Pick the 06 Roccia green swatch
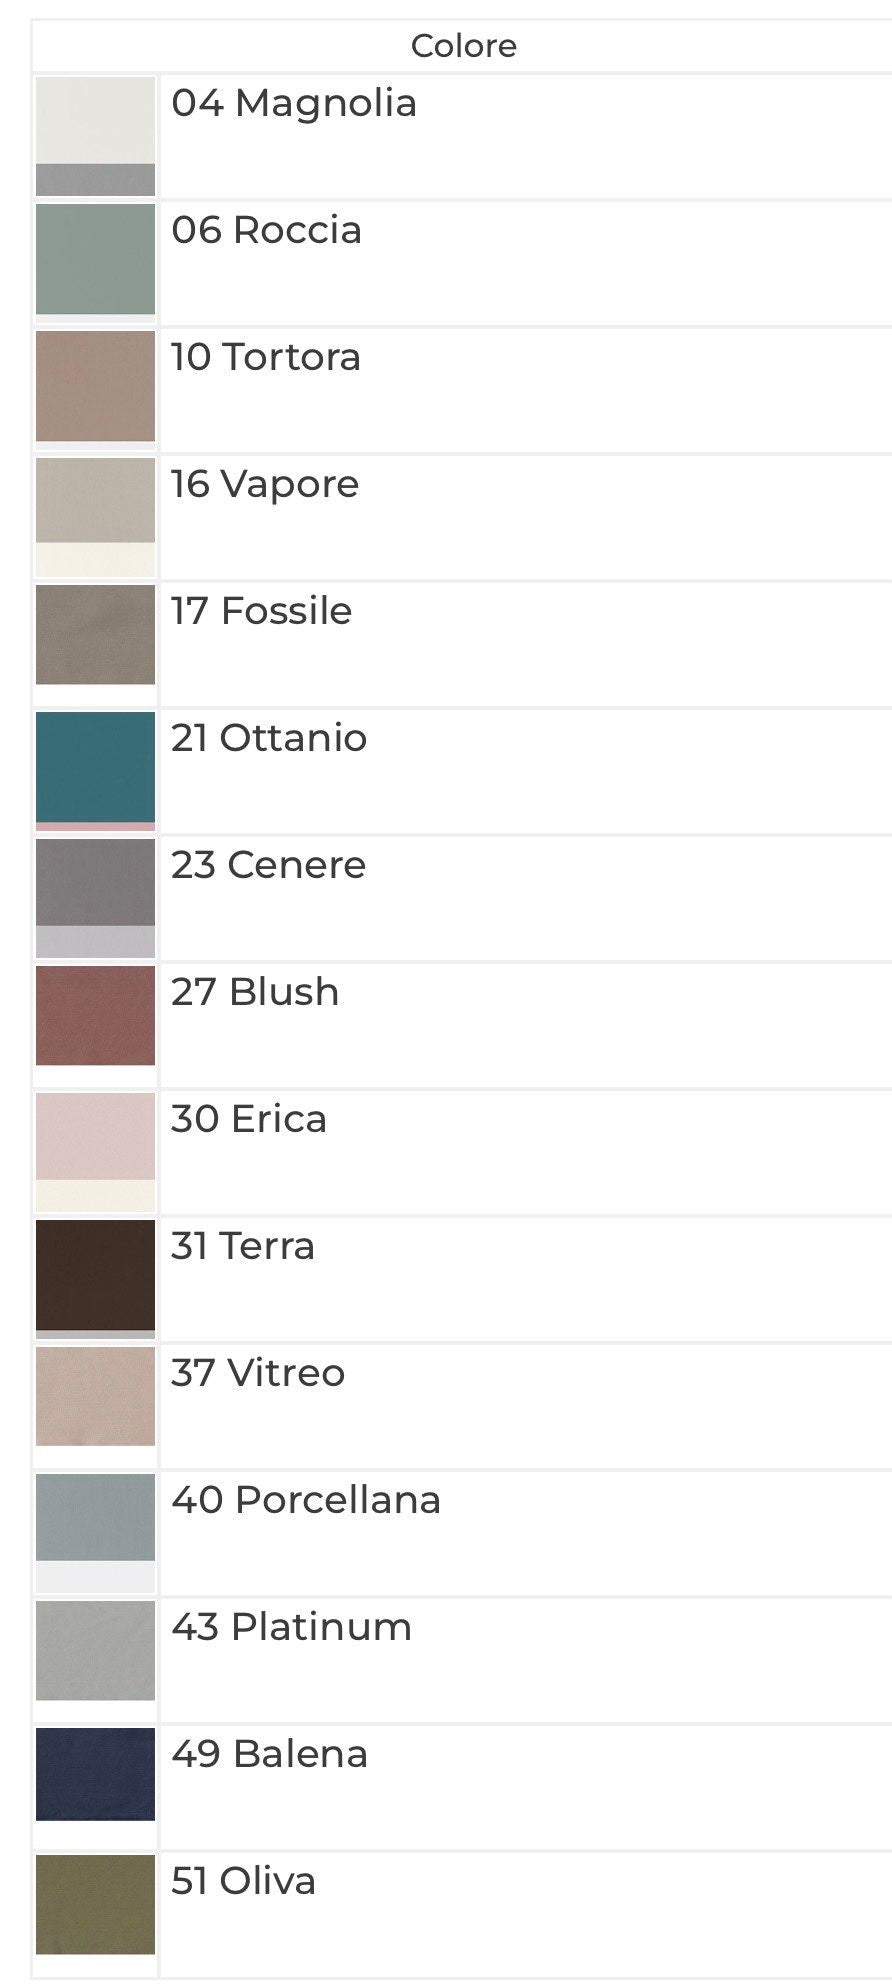Image resolution: width=892 pixels, height=1985 pixels. point(95,259)
